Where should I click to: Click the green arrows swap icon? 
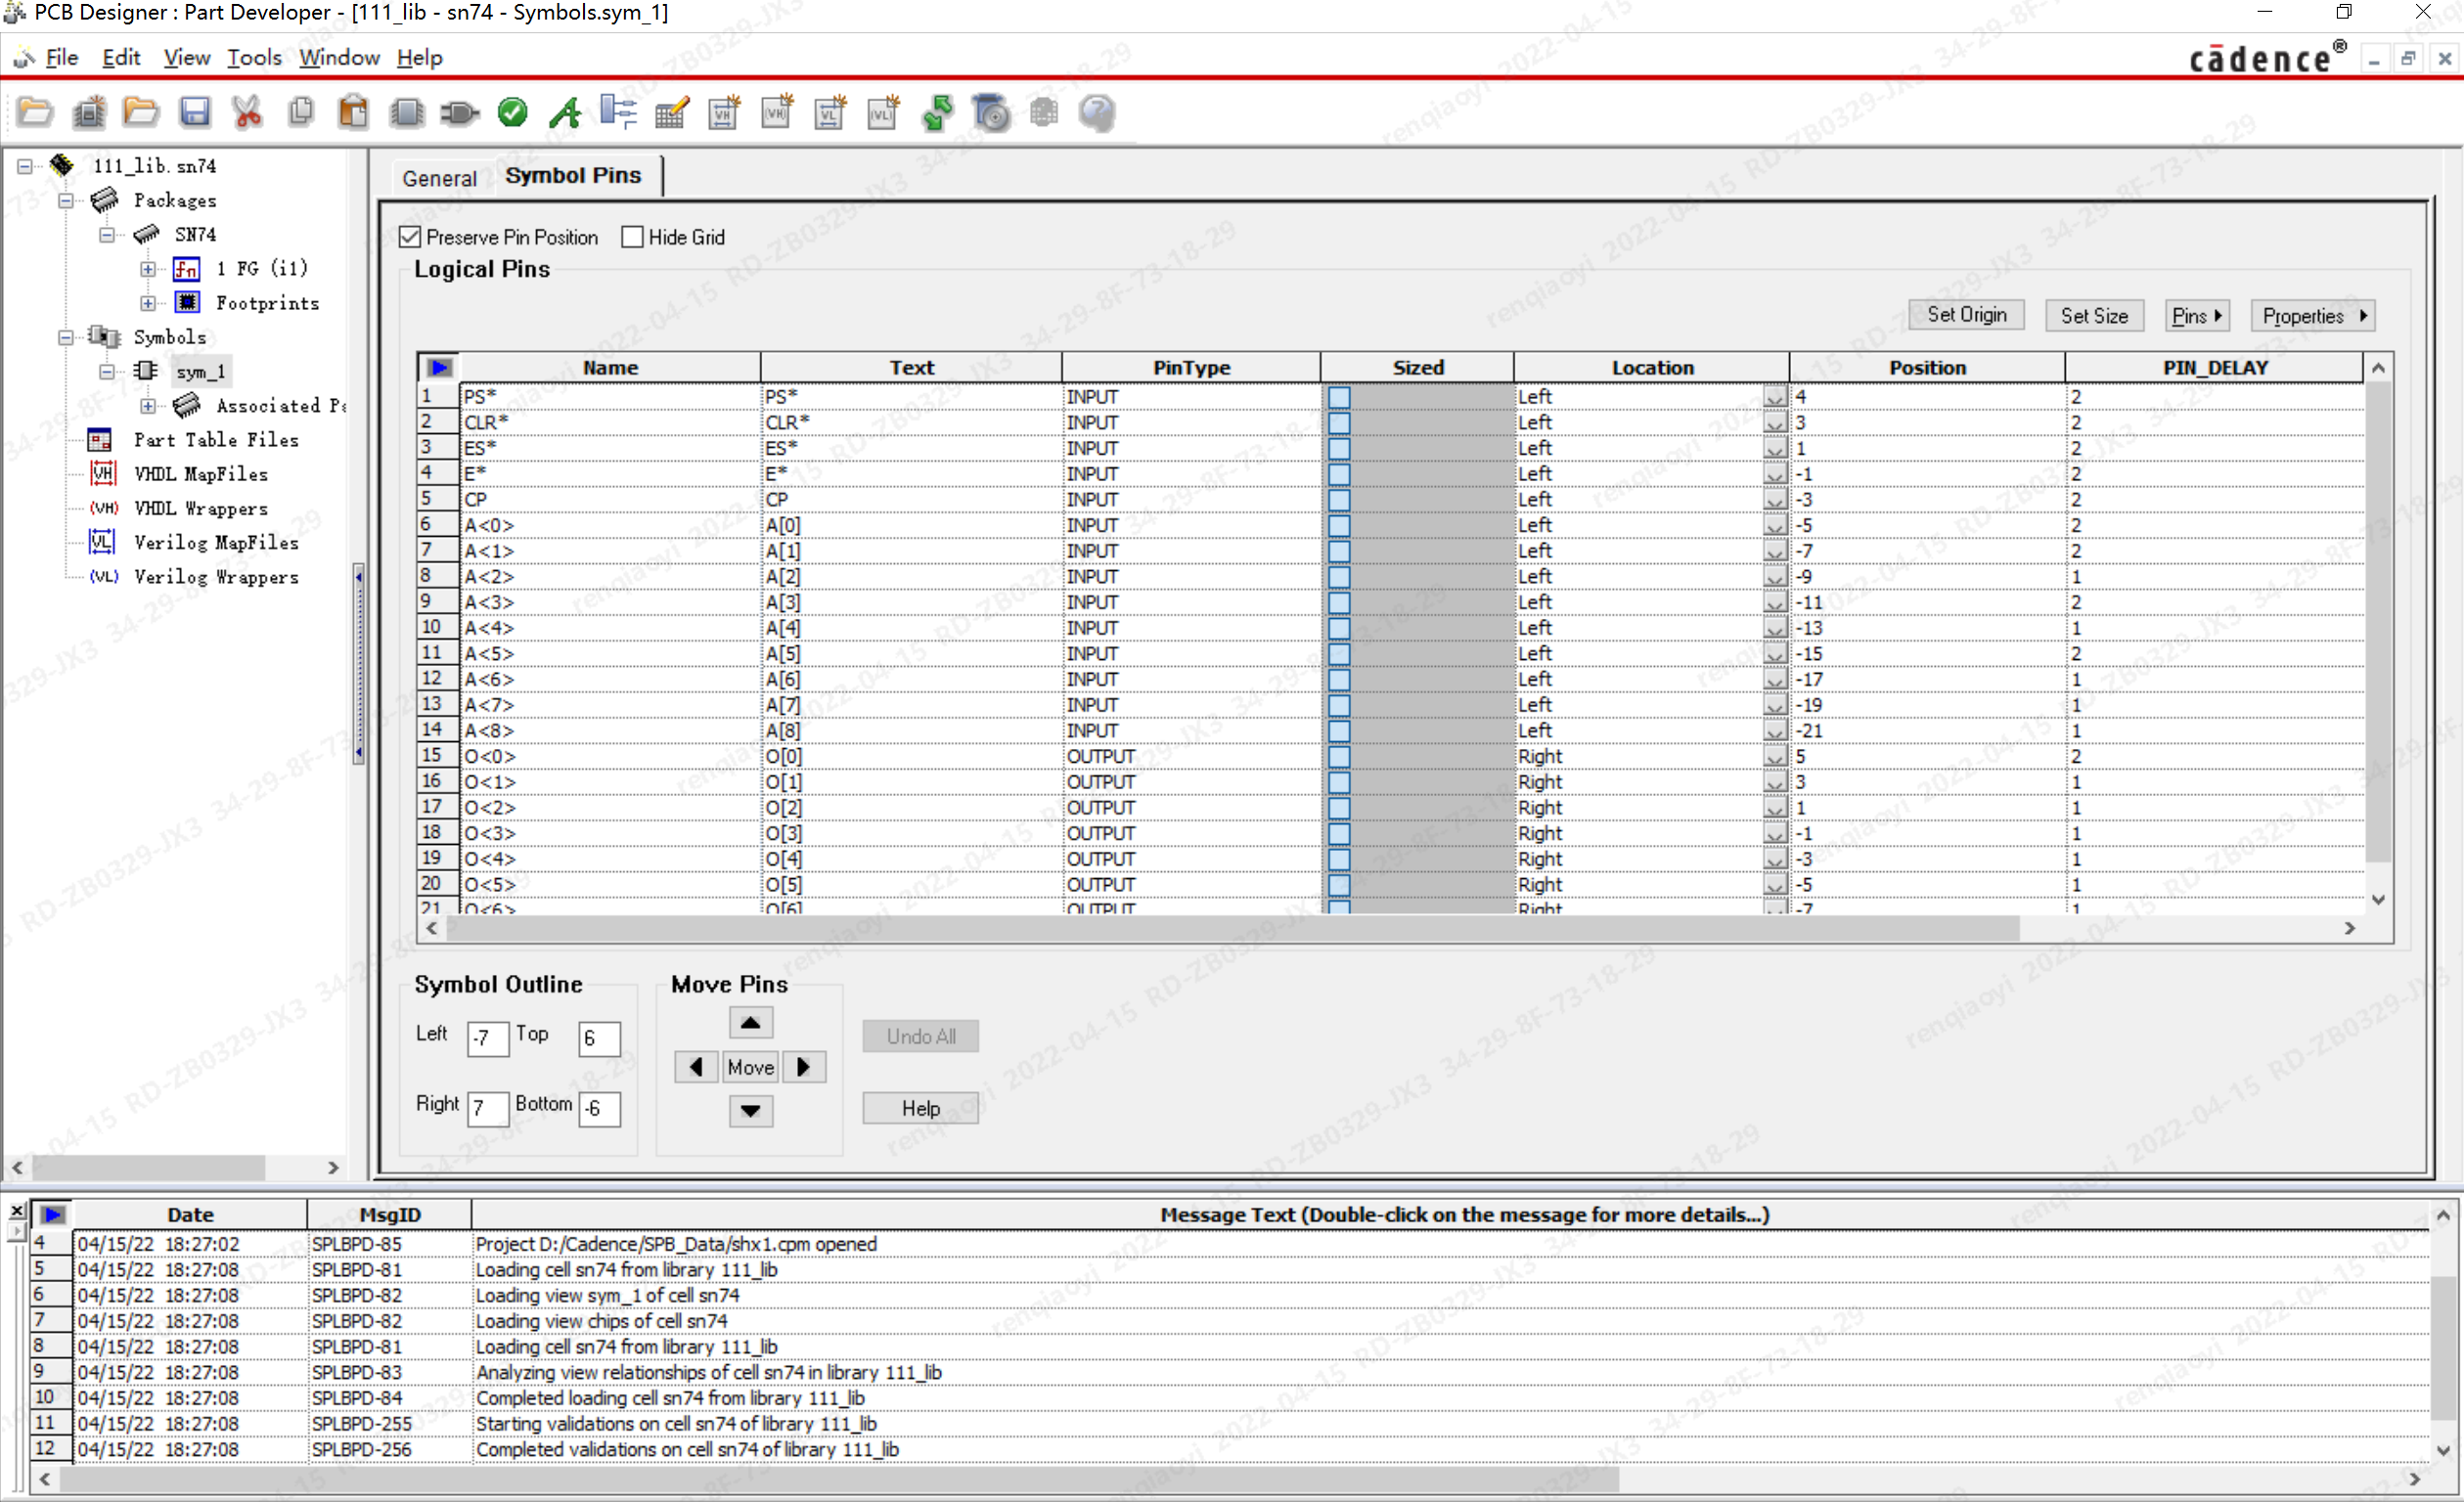[x=937, y=112]
